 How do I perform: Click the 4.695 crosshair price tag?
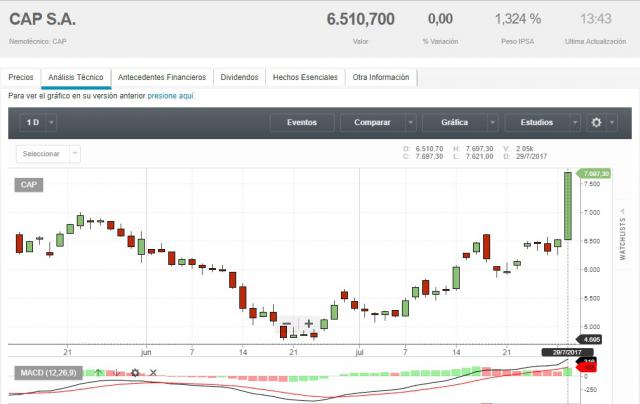point(589,340)
